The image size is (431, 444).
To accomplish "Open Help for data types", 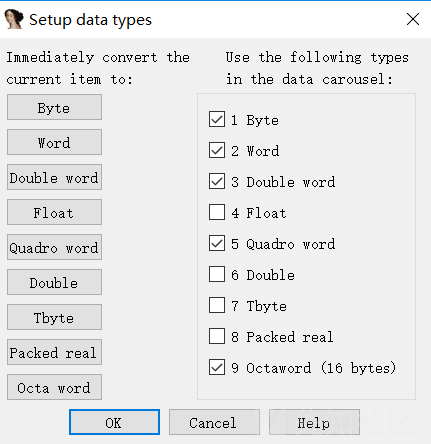I will coord(314,422).
